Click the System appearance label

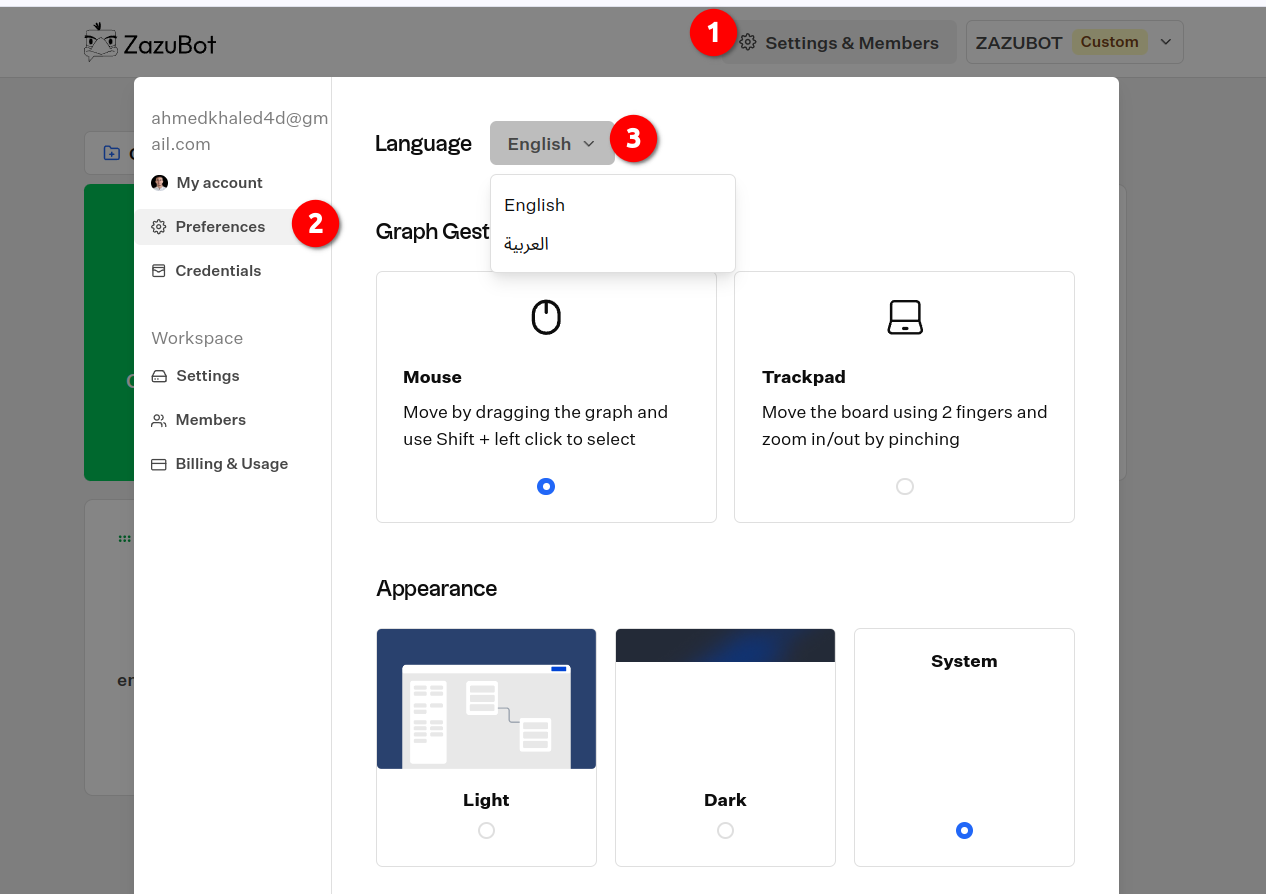pos(964,661)
